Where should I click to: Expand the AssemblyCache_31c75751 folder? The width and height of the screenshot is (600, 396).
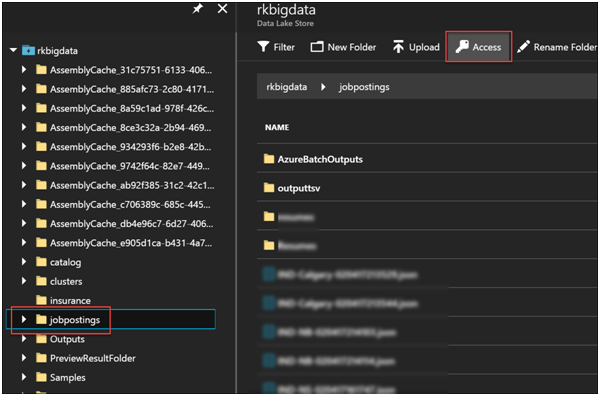24,70
